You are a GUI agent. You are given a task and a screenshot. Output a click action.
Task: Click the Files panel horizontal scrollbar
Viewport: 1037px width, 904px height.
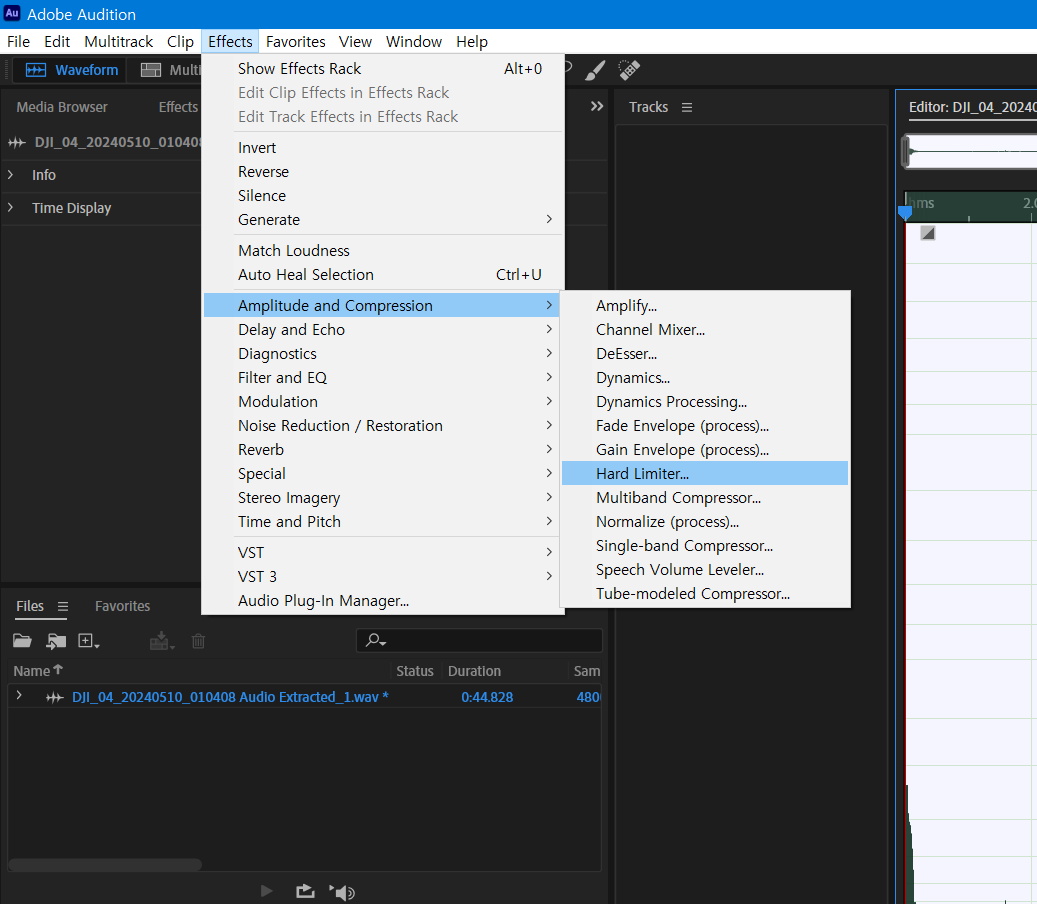(x=105, y=864)
